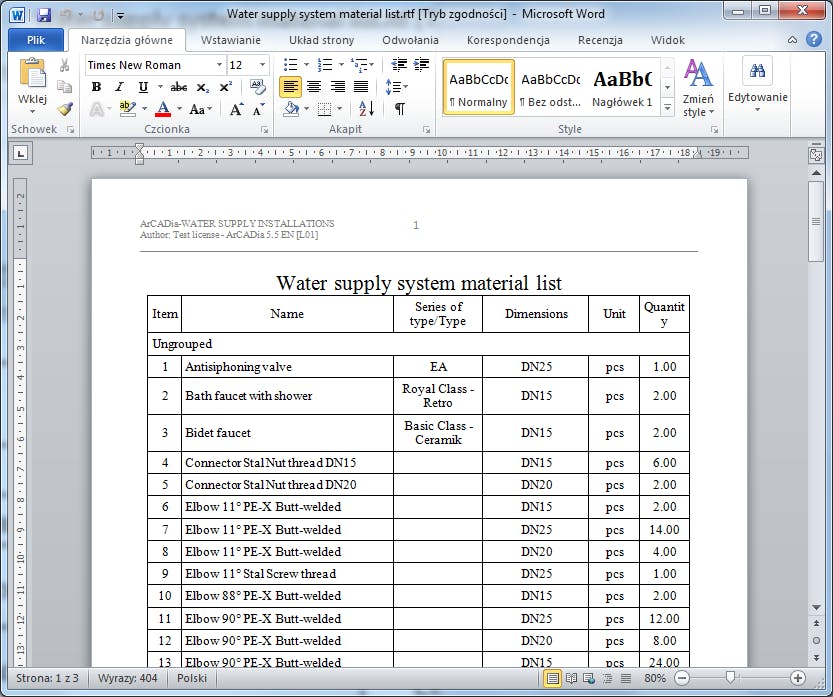
Task: Click the Polski language indicator in status bar
Action: tap(191, 678)
